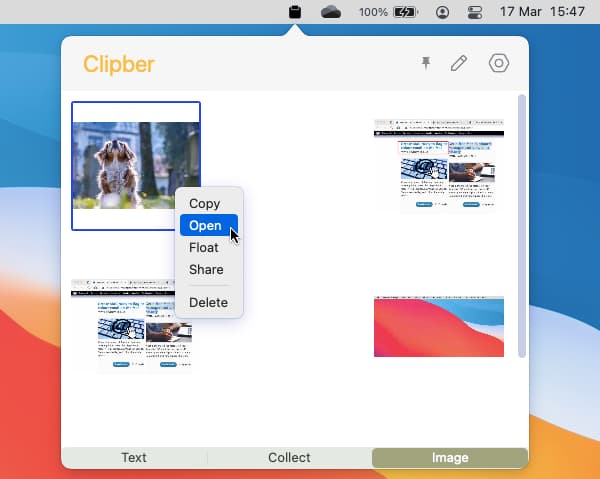This screenshot has height=479, width=600.
Task: Open Control Center from menu bar
Action: 474,12
